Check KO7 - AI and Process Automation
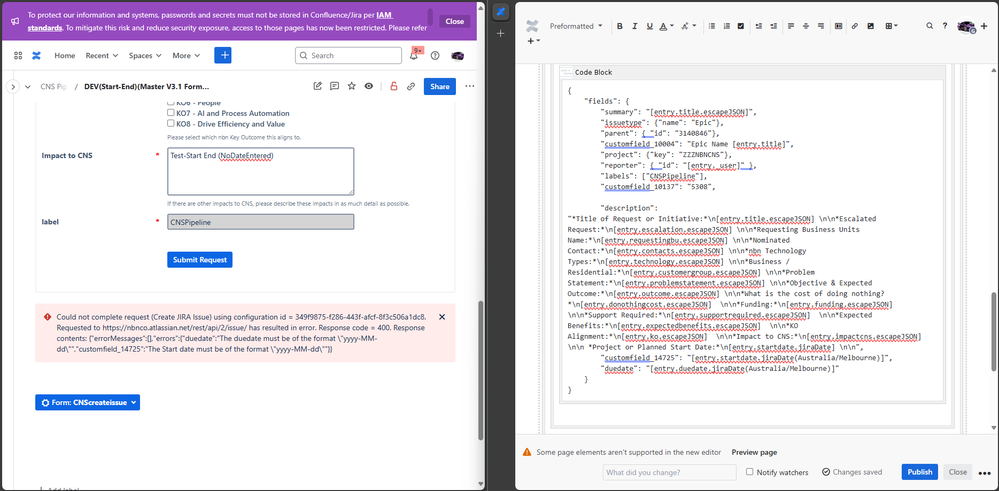This screenshot has width=999, height=491. tap(171, 113)
